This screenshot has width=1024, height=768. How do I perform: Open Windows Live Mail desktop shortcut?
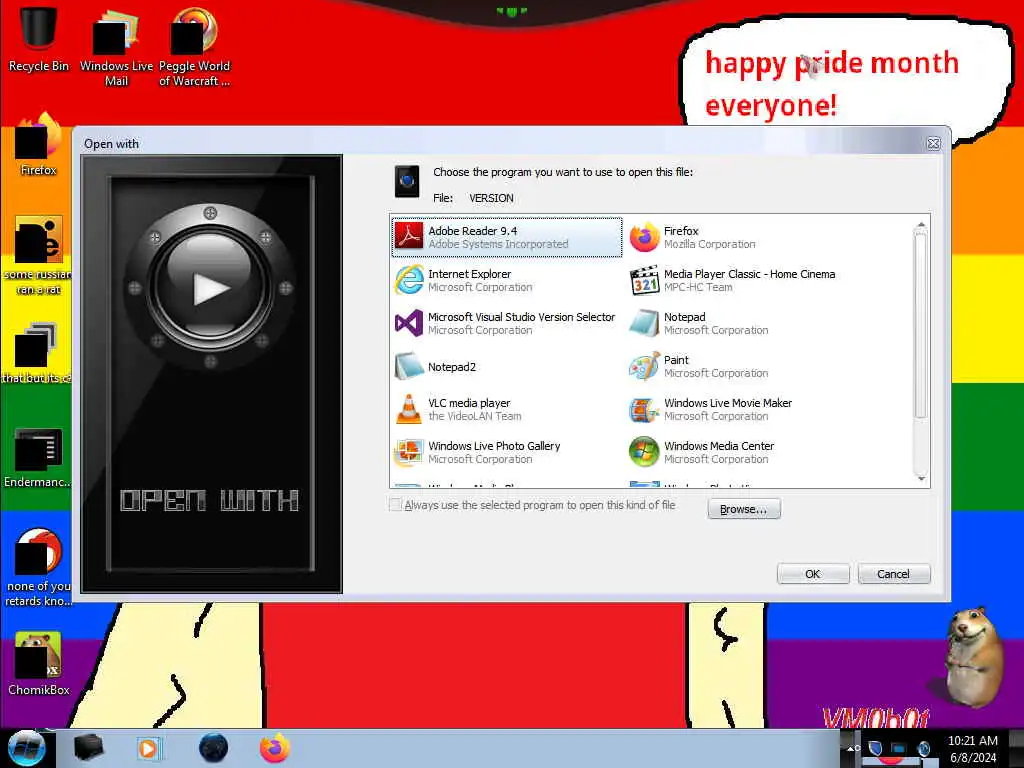coord(116,46)
